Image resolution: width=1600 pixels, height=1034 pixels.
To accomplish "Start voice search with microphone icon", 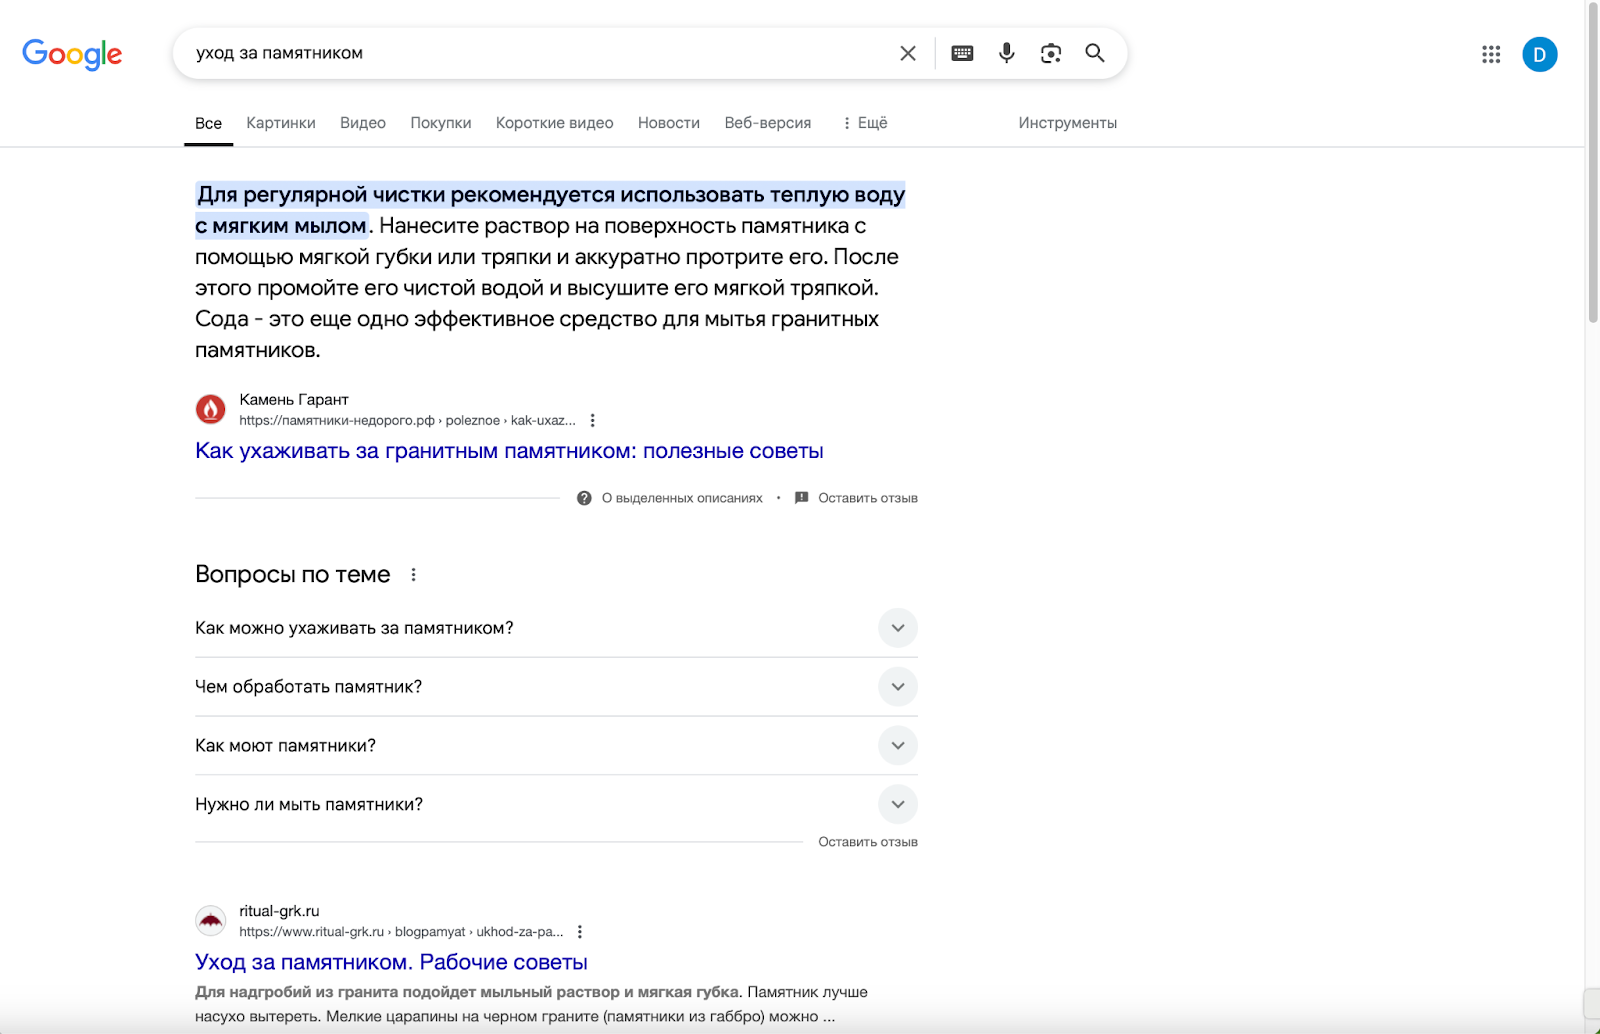I will (1006, 53).
